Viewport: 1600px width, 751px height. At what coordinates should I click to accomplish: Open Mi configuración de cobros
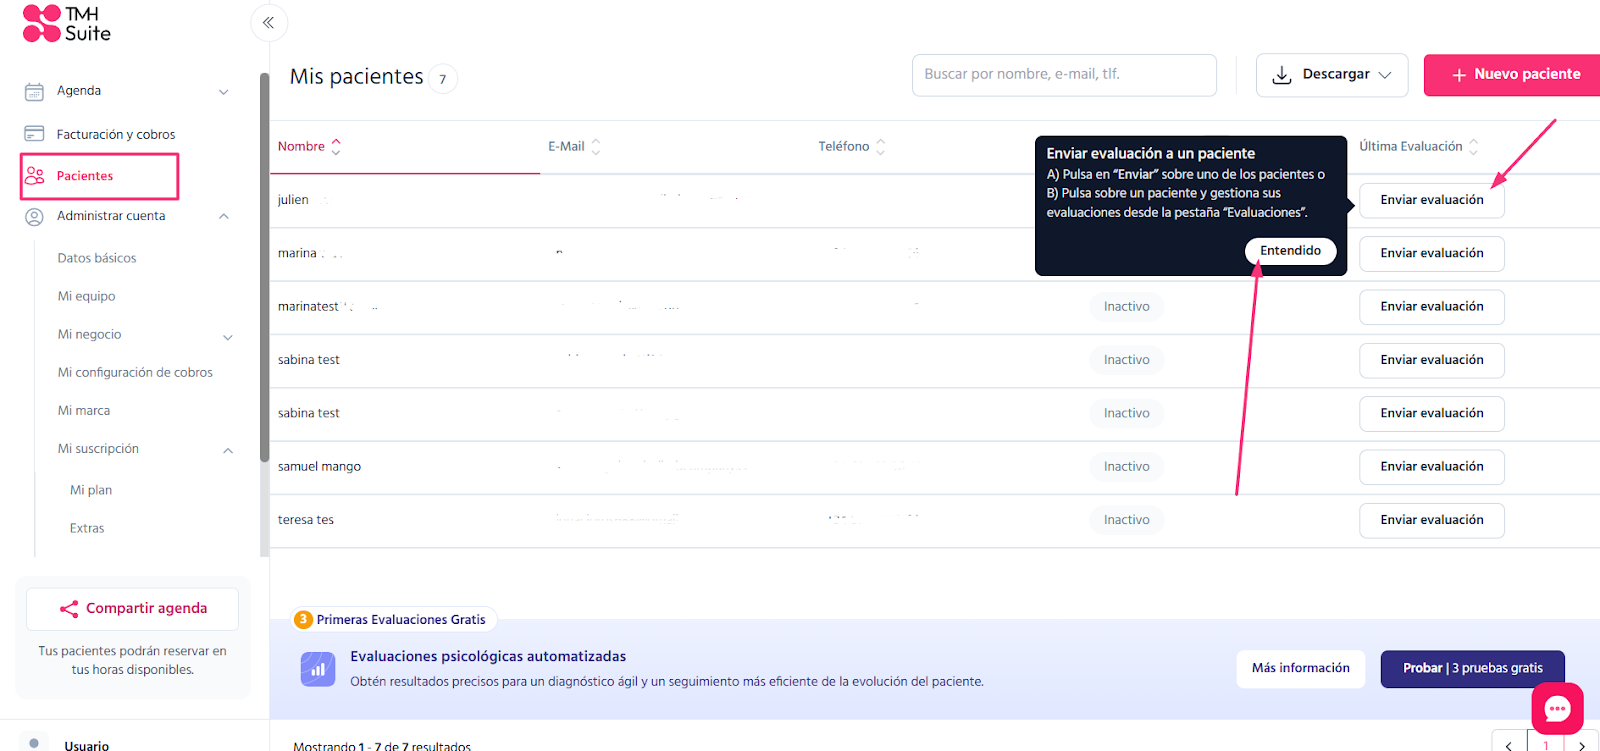pyautogui.click(x=135, y=372)
